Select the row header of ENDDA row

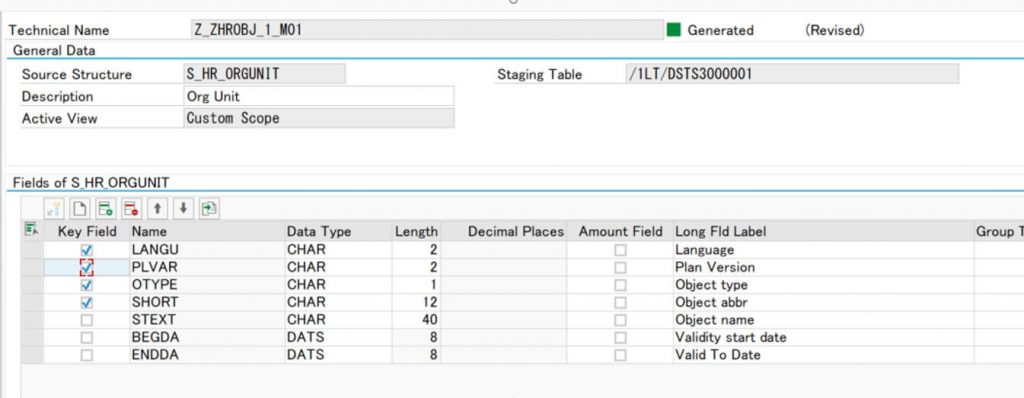click(32, 356)
